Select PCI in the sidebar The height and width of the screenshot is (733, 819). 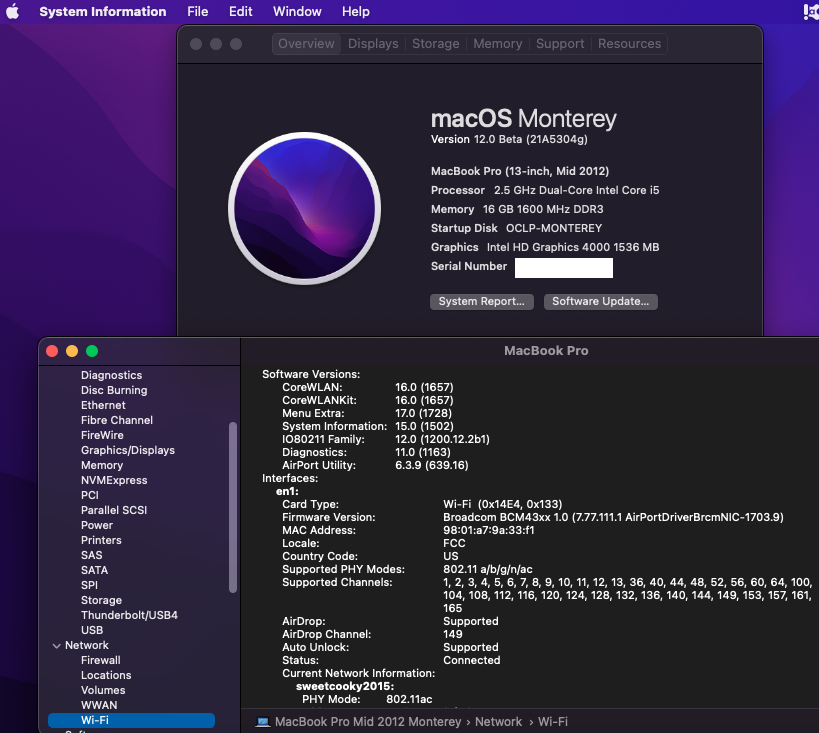(89, 495)
